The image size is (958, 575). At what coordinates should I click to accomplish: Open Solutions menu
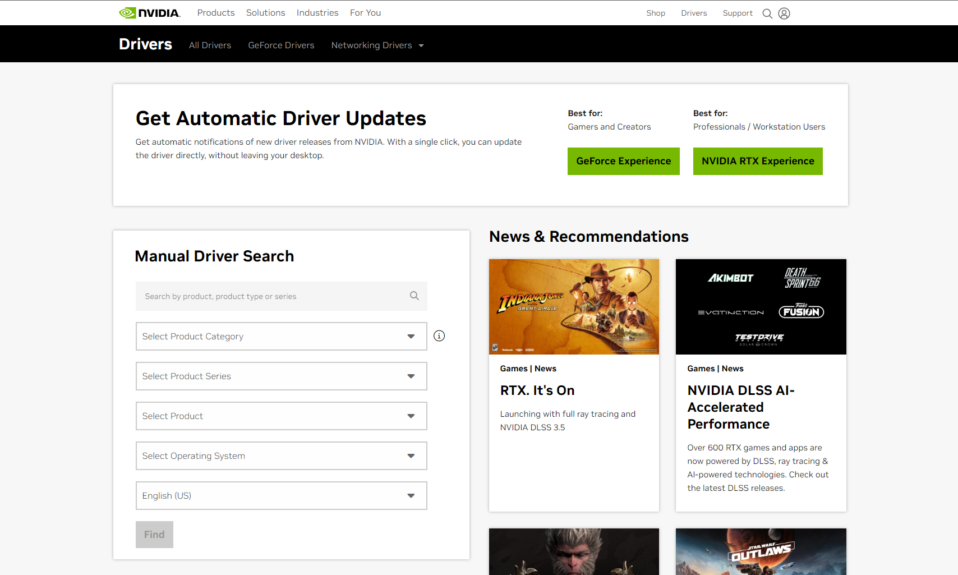point(265,13)
